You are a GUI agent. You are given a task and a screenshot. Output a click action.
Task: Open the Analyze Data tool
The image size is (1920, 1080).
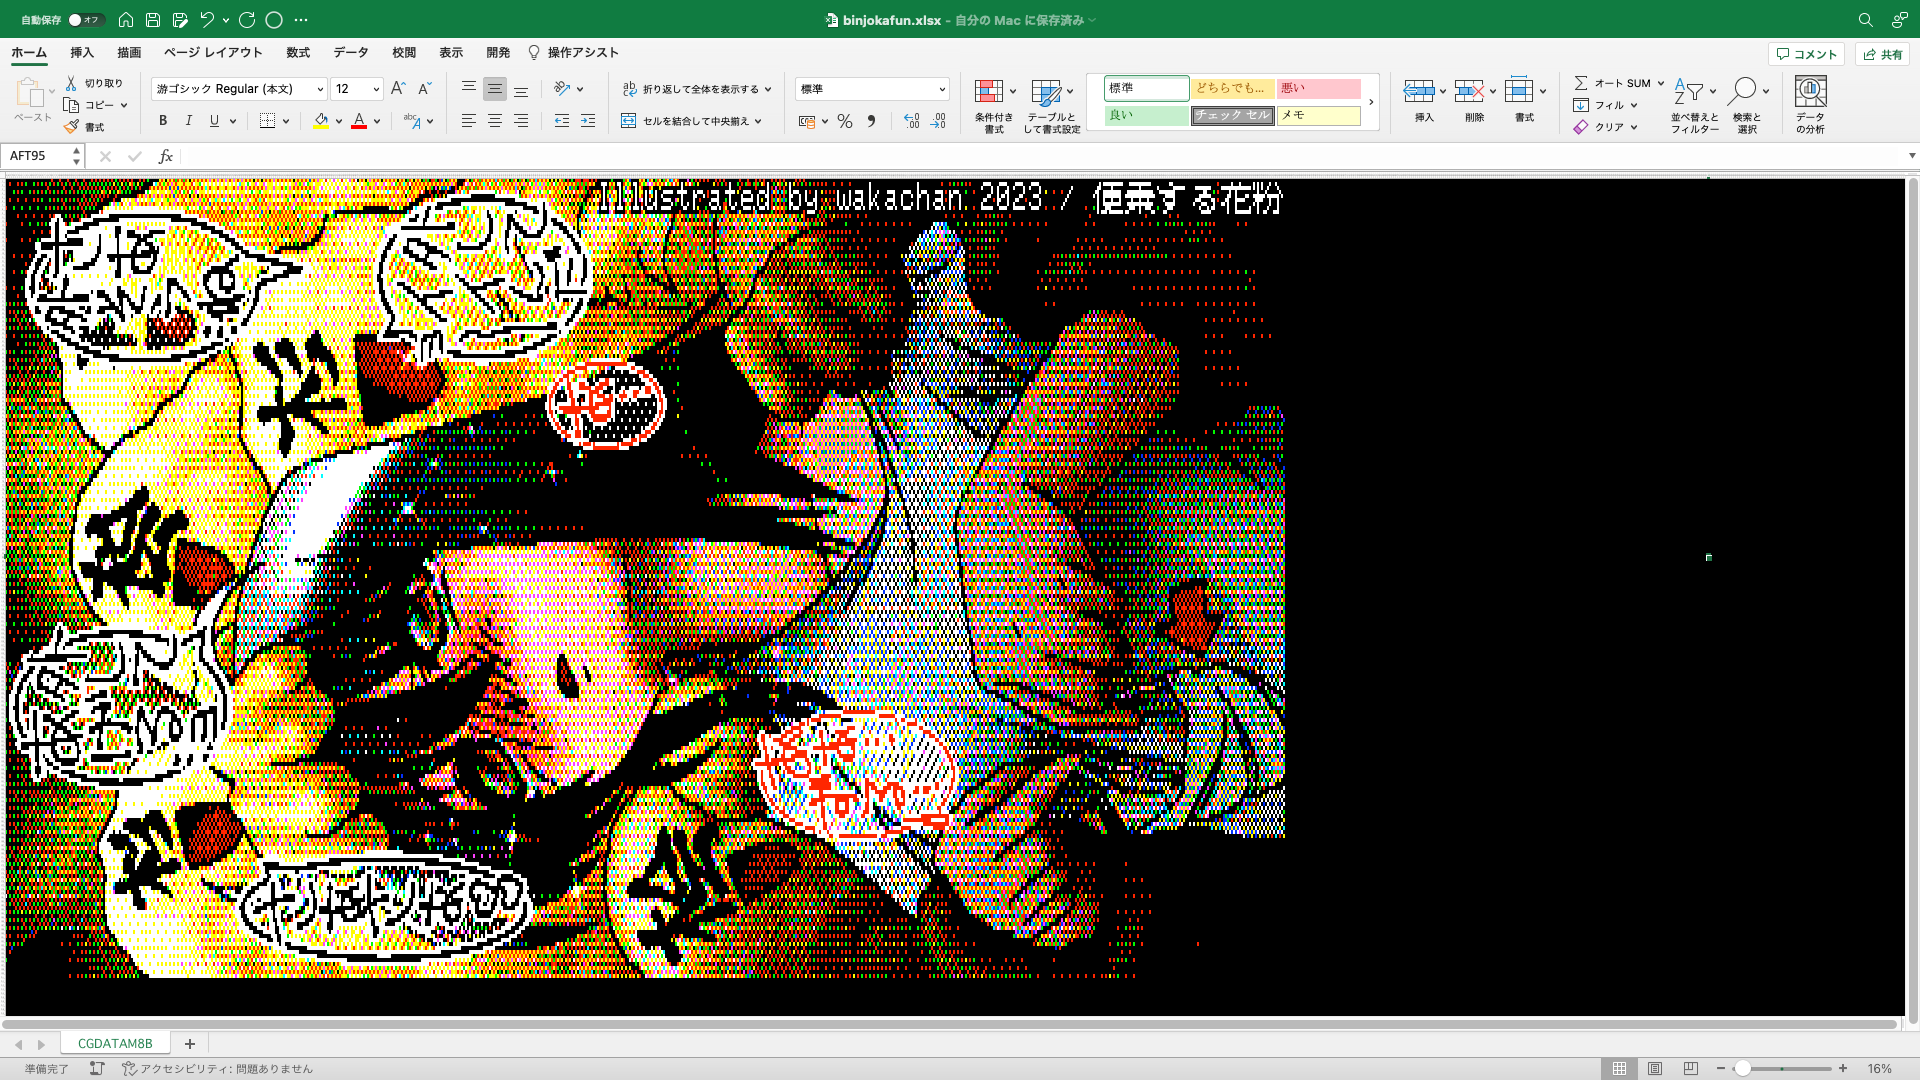[1810, 104]
